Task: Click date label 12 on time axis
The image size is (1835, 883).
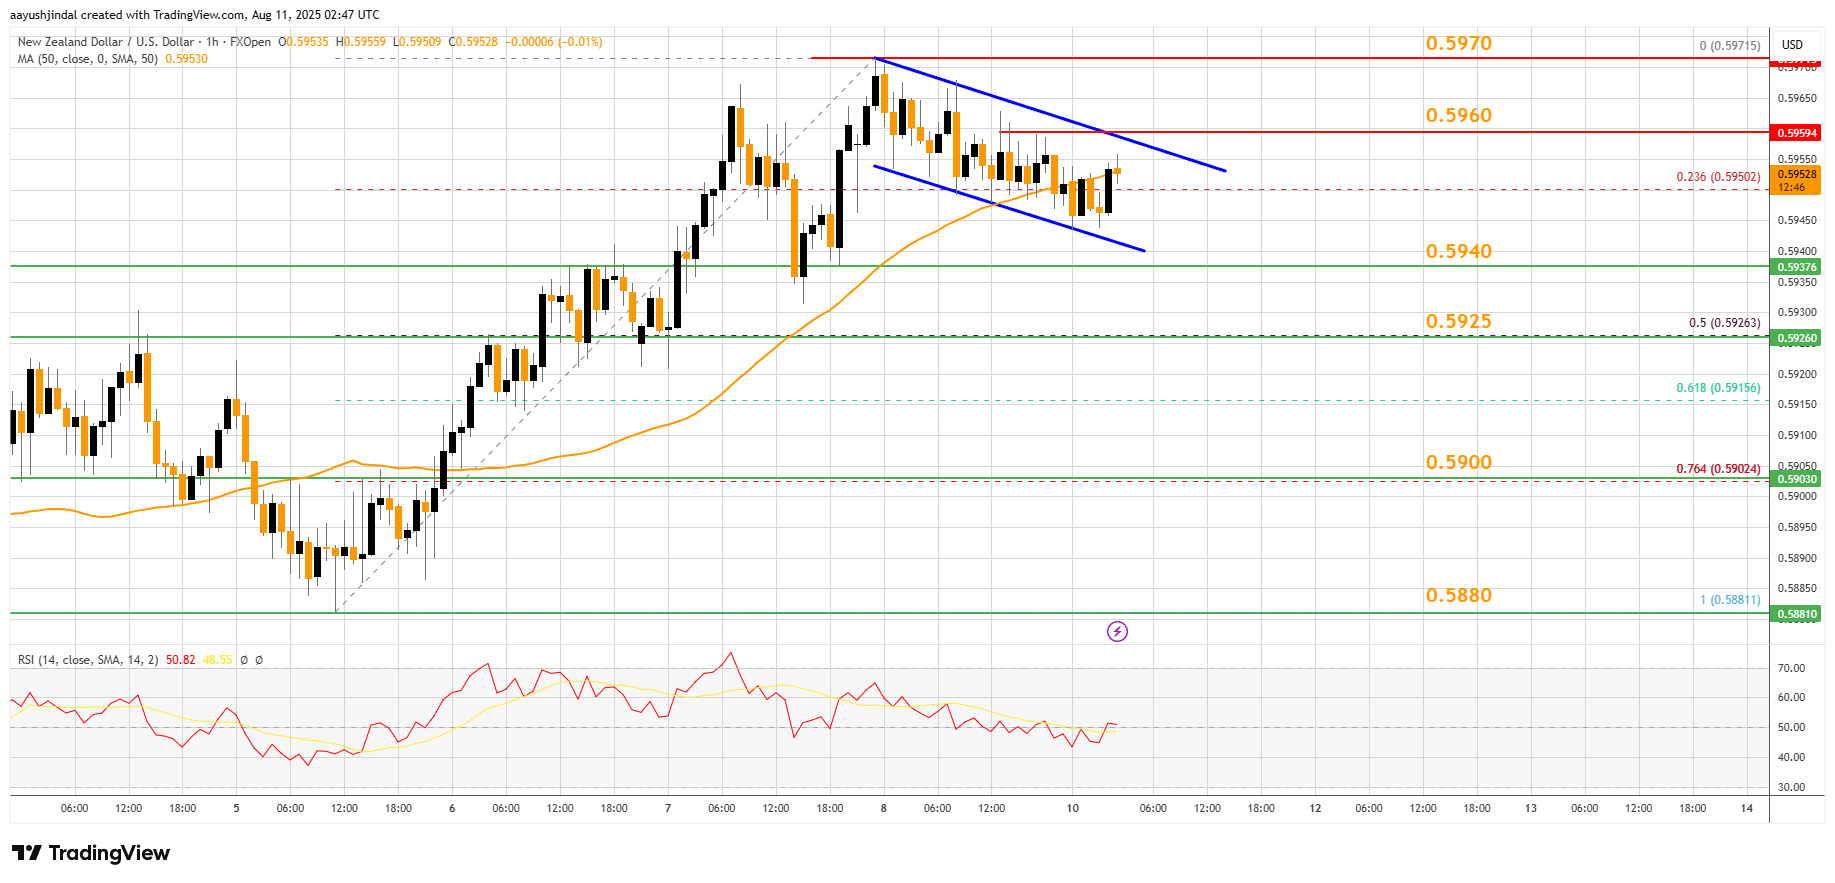Action: tap(1315, 808)
